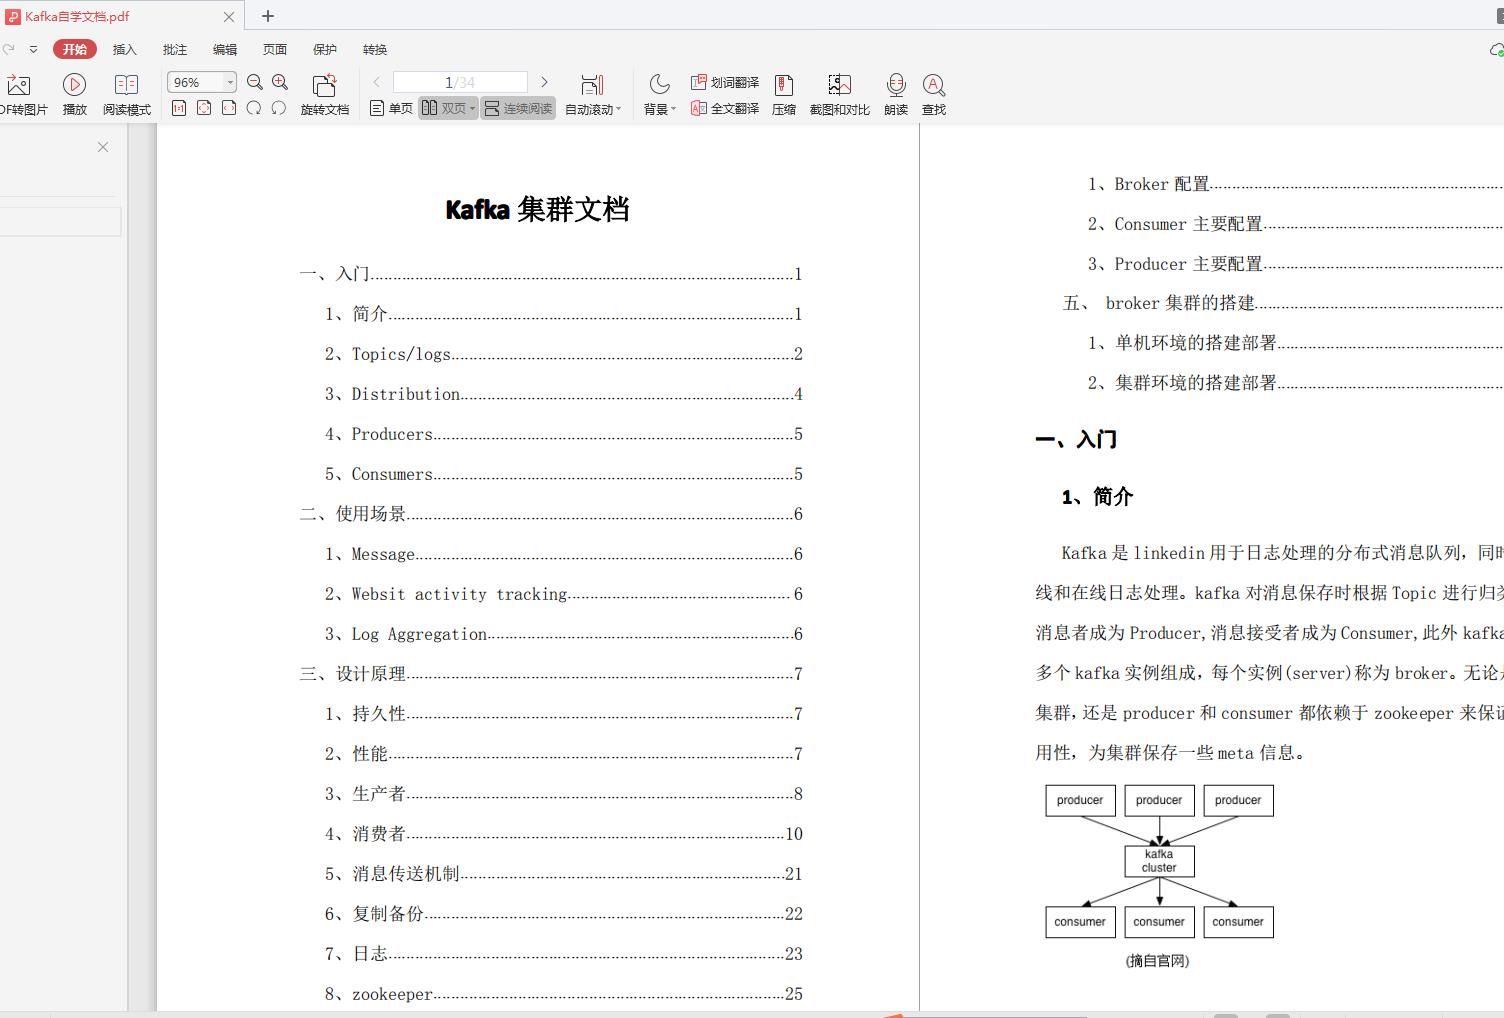1504x1018 pixels.
Task: Click fit page view icon
Action: 204,108
